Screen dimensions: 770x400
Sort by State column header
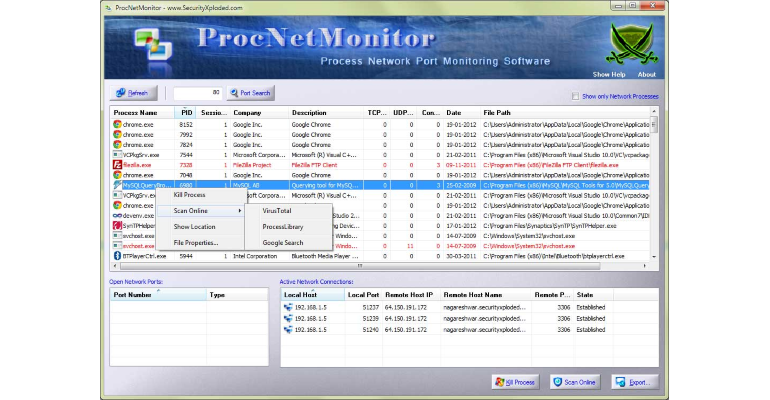click(593, 295)
